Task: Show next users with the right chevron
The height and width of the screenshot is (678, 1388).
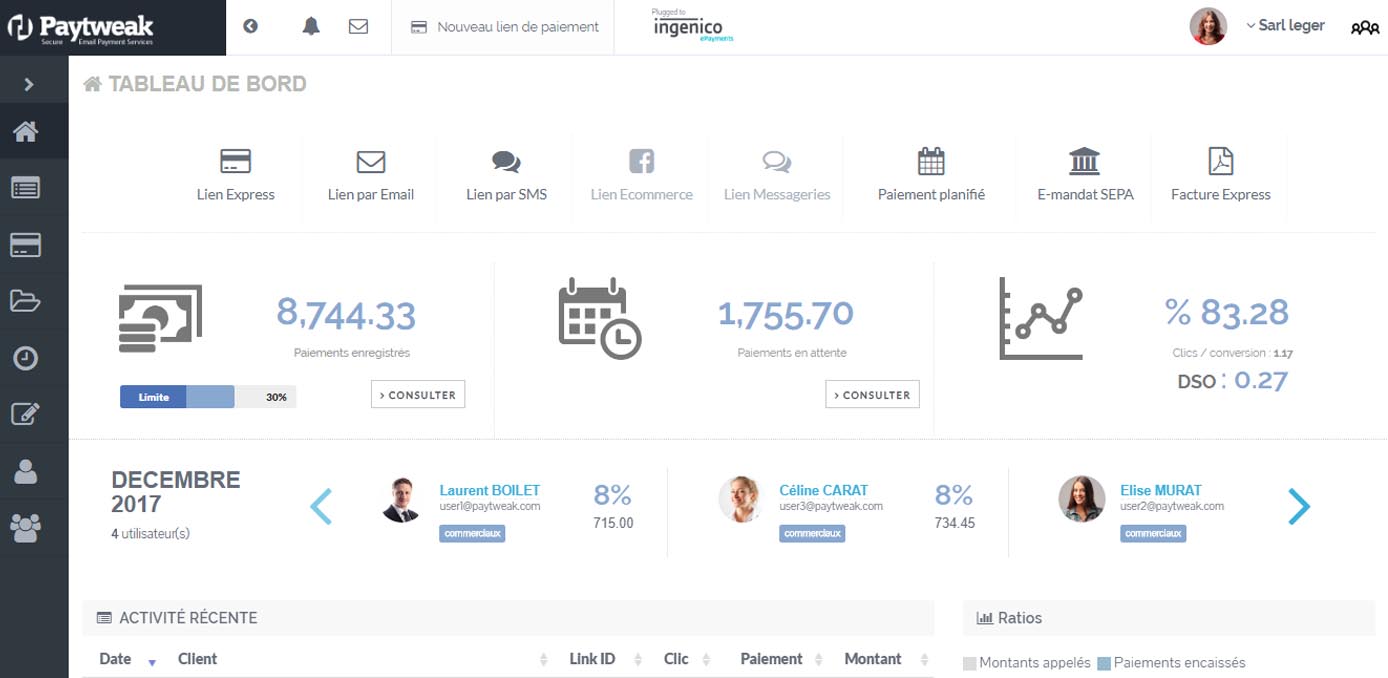Action: pyautogui.click(x=1300, y=507)
